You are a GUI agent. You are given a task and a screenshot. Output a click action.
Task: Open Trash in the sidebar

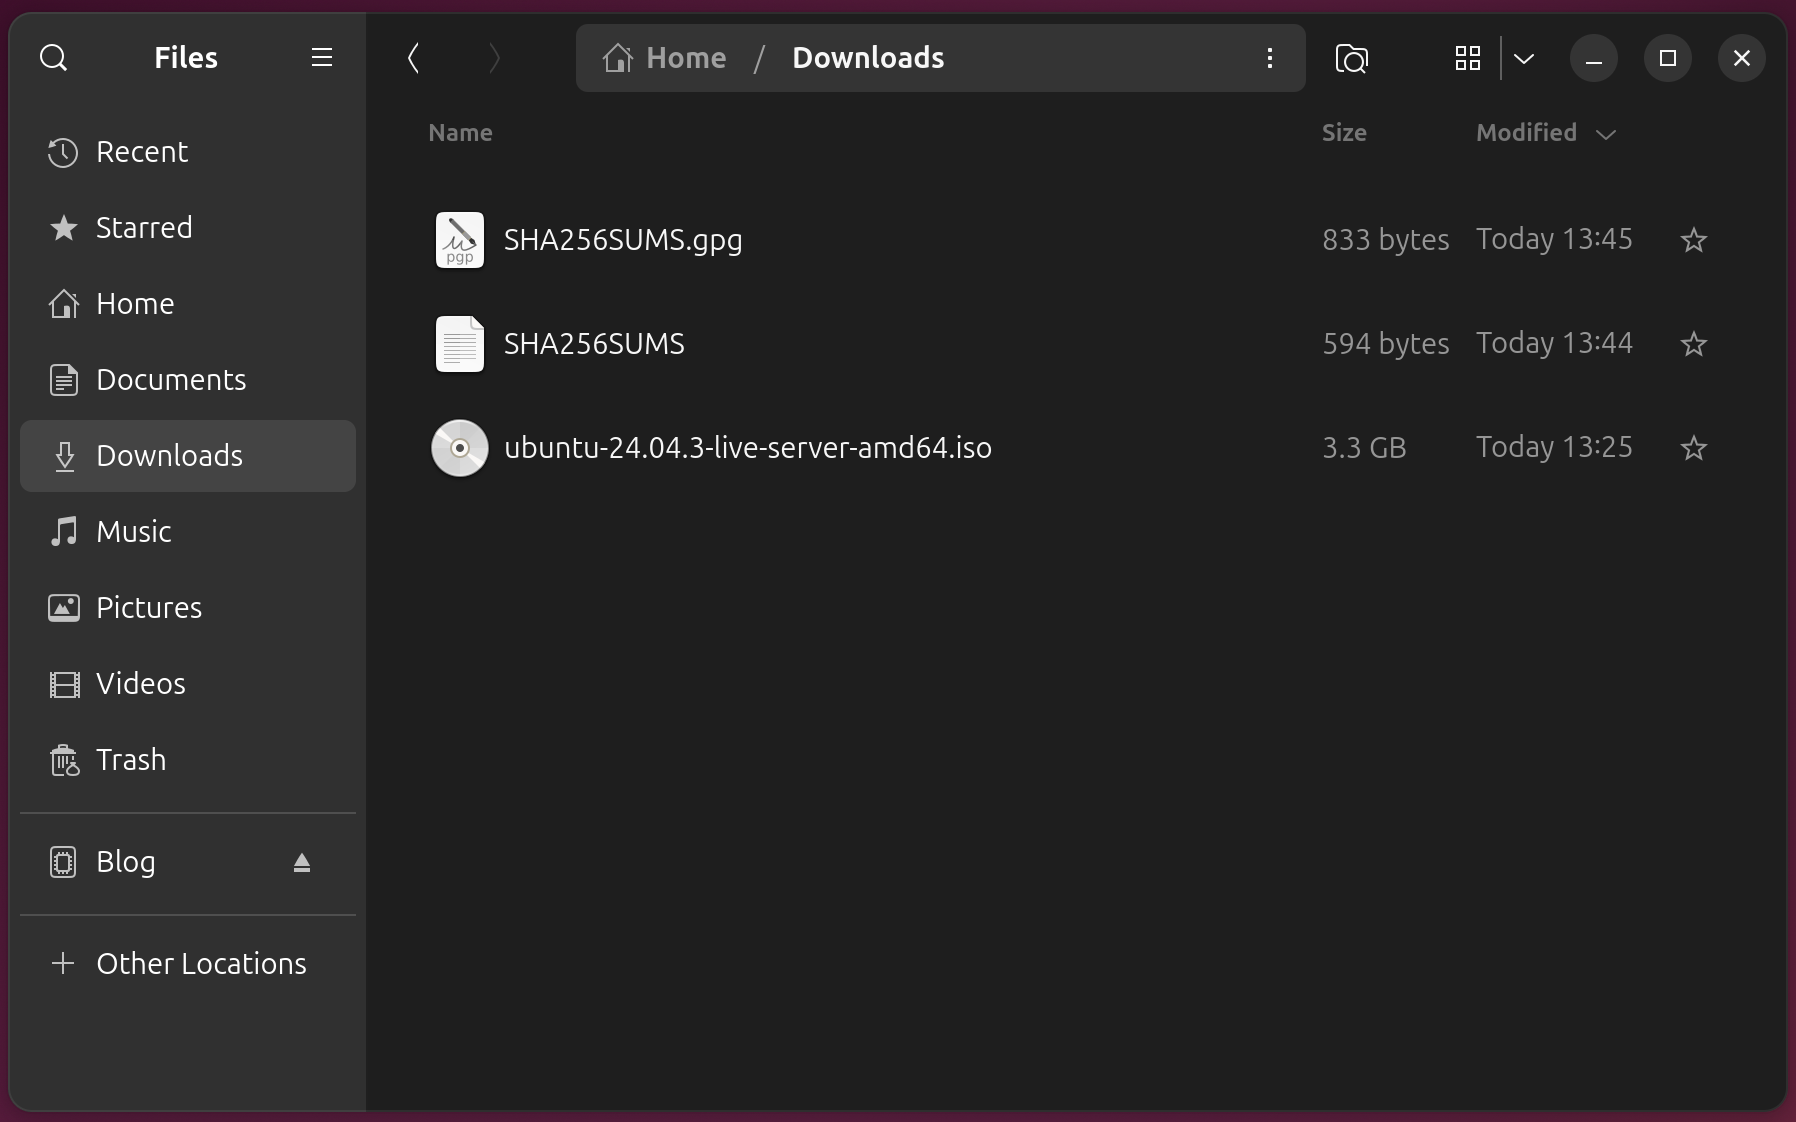coord(131,760)
